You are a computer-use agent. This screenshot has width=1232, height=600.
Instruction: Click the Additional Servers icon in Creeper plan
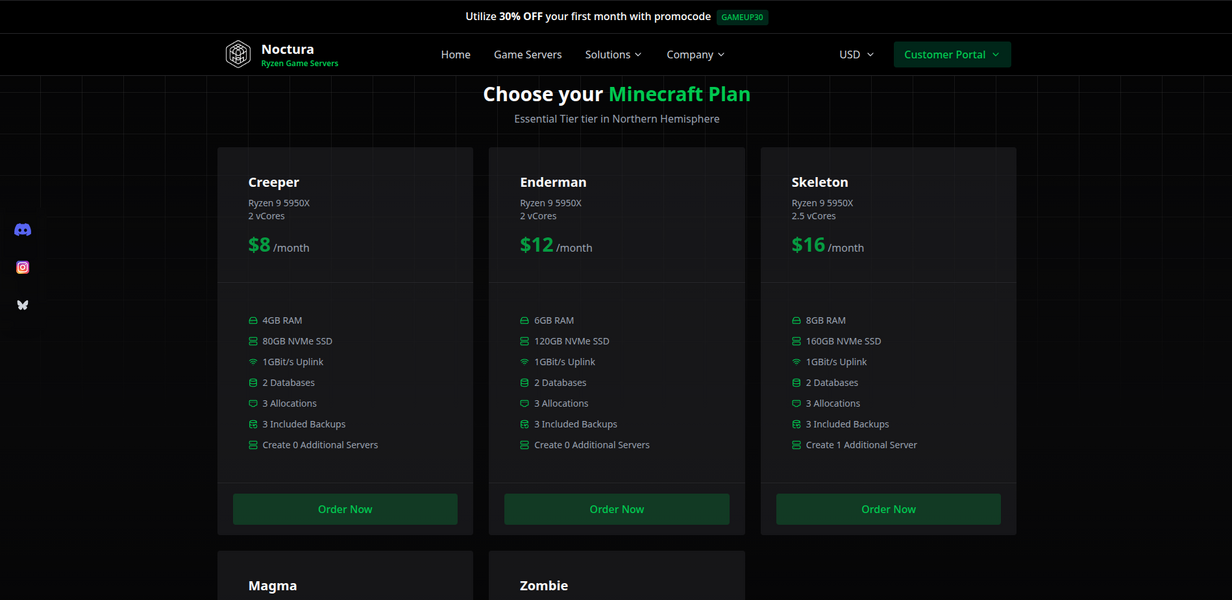click(253, 445)
